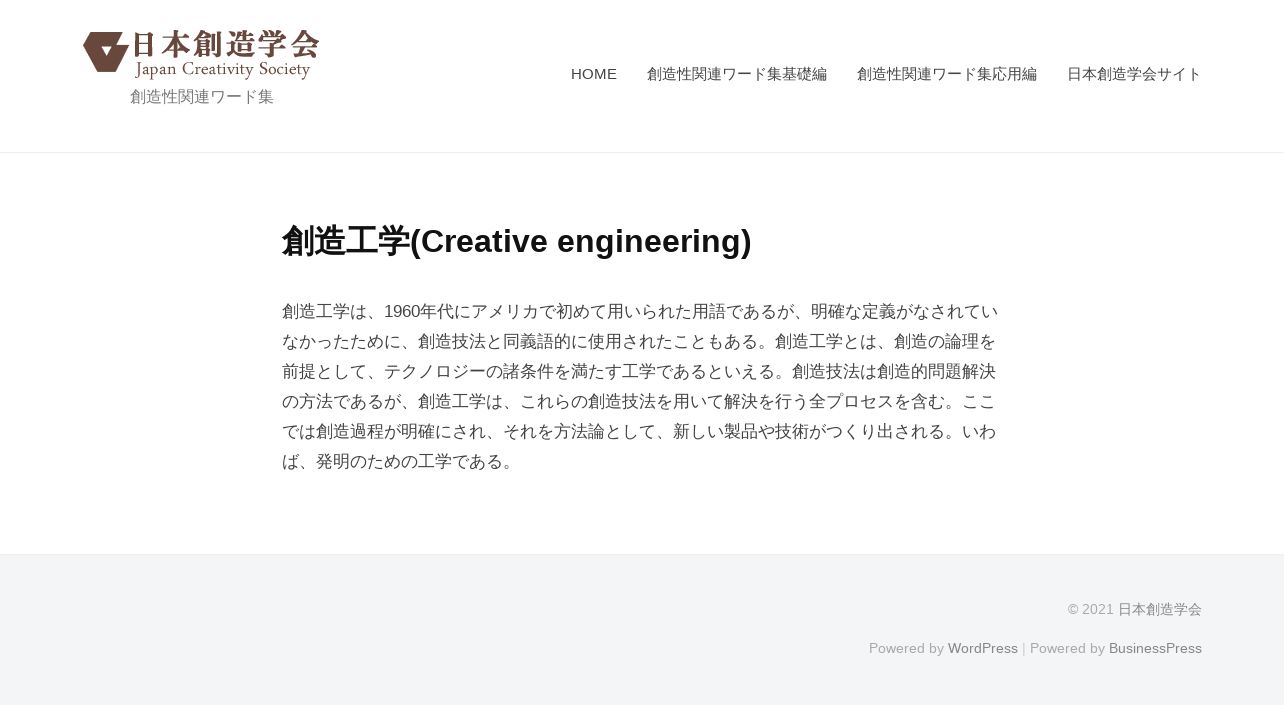Screen dimensions: 1284x705
Task: Open the WordPress footer link
Action: pyautogui.click(x=983, y=648)
